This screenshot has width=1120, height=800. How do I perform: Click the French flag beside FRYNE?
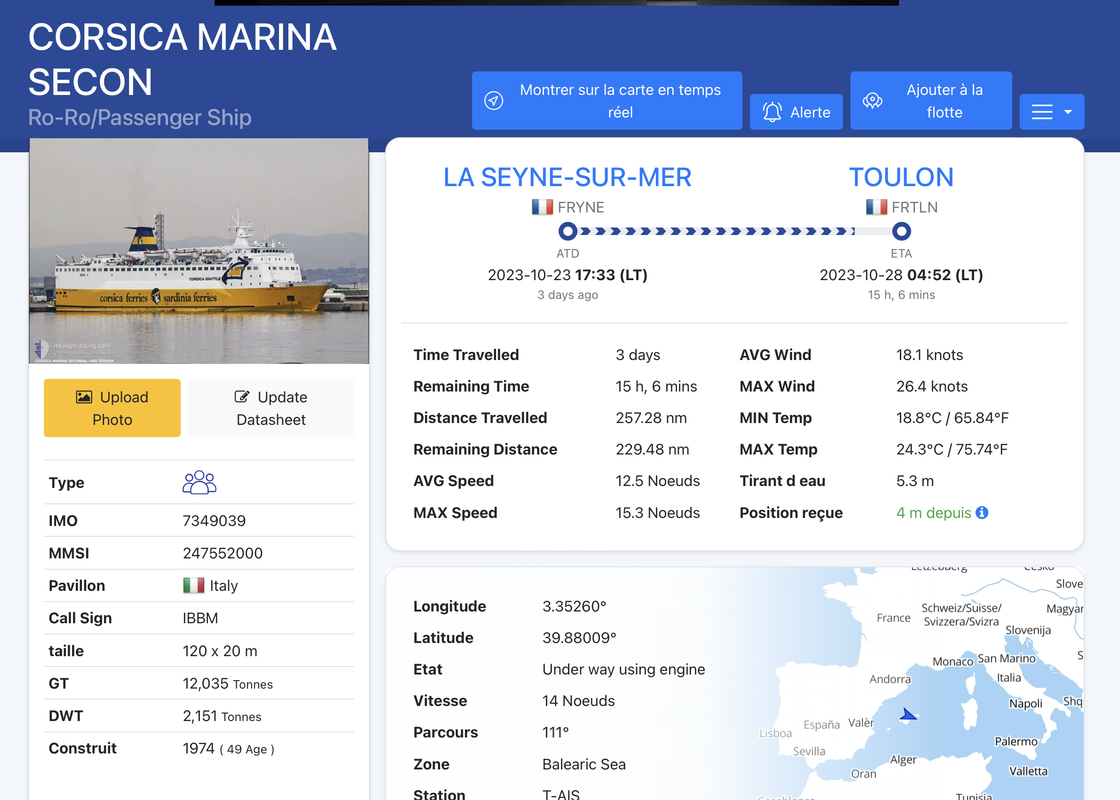(542, 207)
